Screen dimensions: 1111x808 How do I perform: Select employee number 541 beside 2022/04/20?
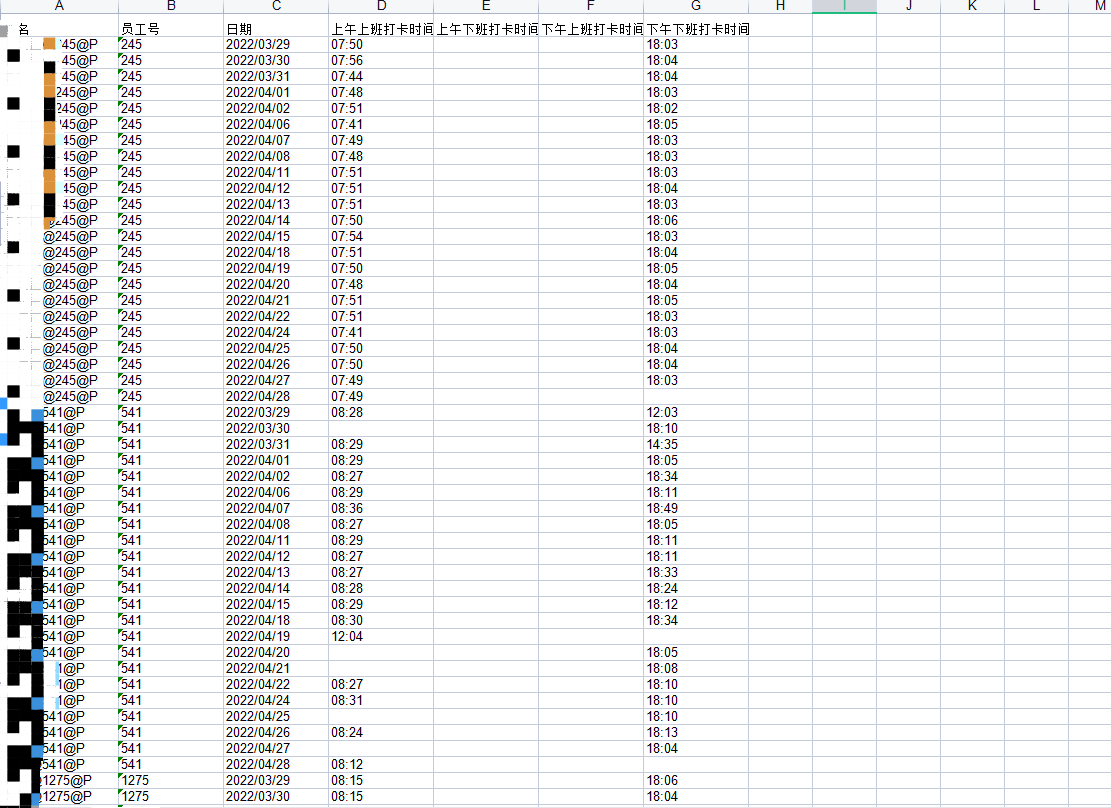click(x=171, y=652)
